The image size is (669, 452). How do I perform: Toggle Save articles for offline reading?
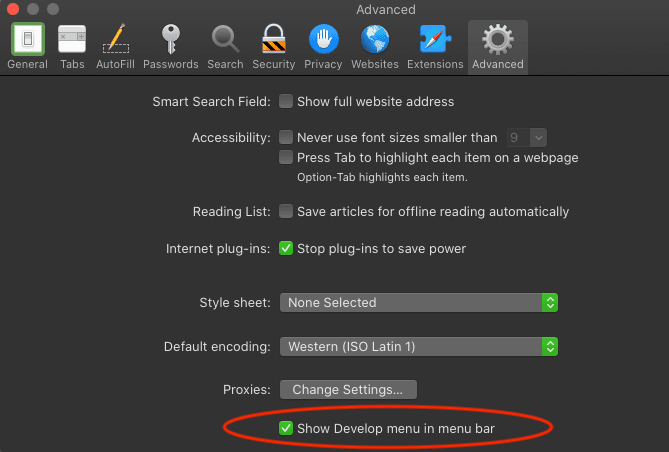click(286, 212)
